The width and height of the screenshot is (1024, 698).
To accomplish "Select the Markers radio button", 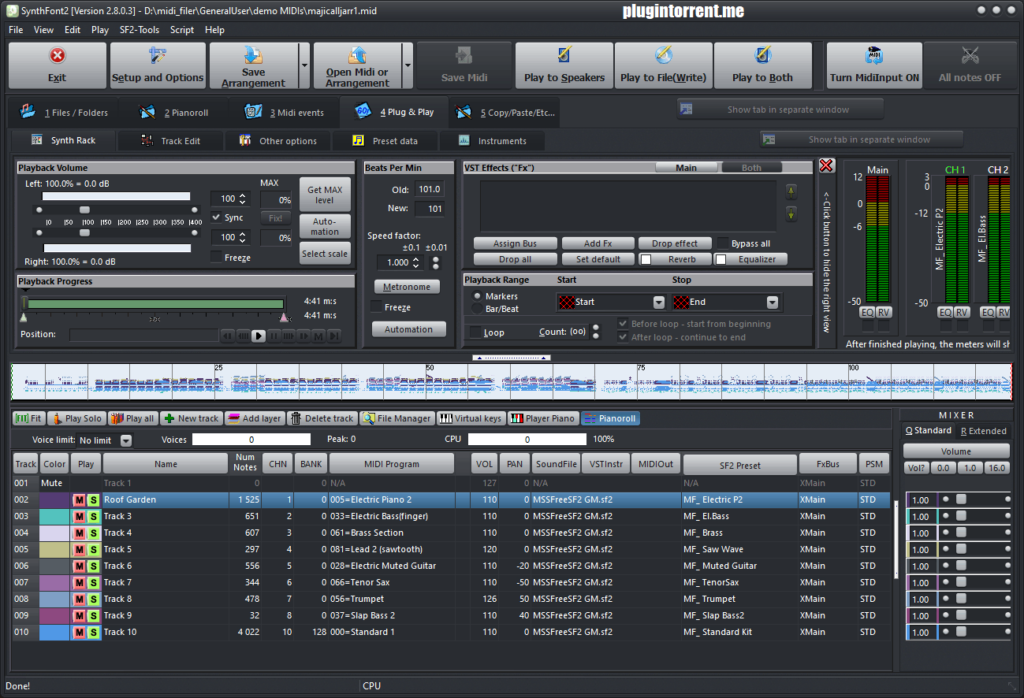I will tap(477, 296).
